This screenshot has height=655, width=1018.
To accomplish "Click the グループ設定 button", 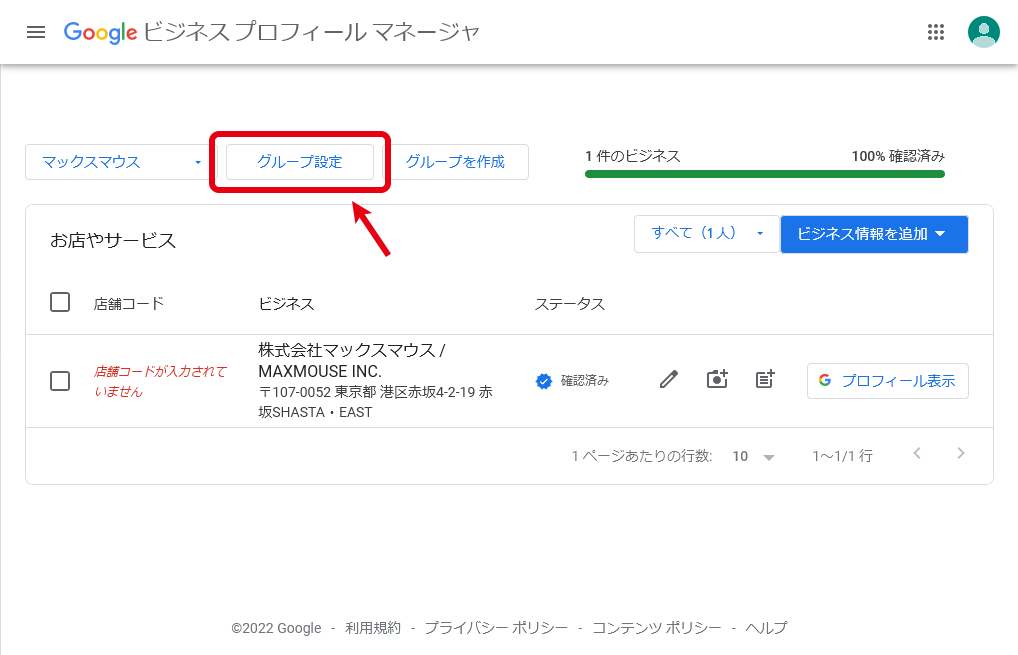I will click(x=299, y=162).
